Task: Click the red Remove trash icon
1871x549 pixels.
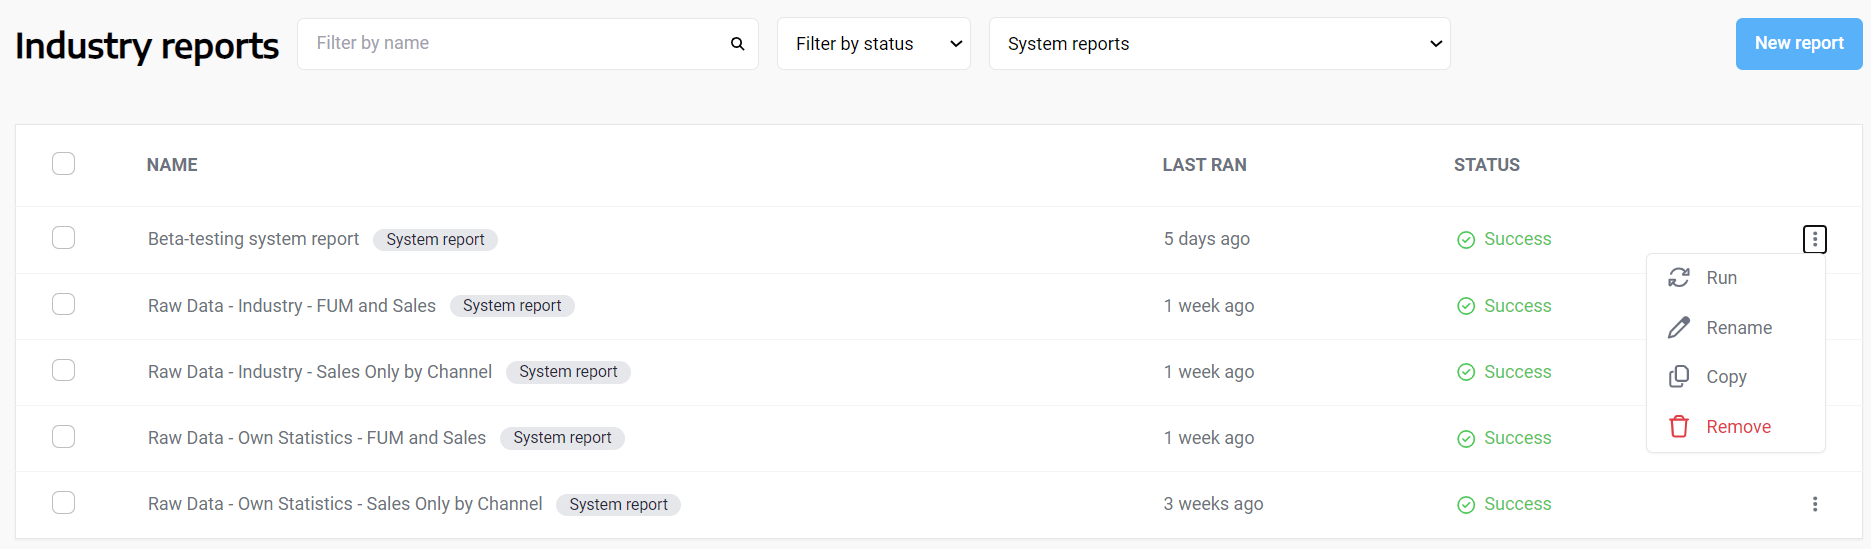Action: coord(1679,427)
